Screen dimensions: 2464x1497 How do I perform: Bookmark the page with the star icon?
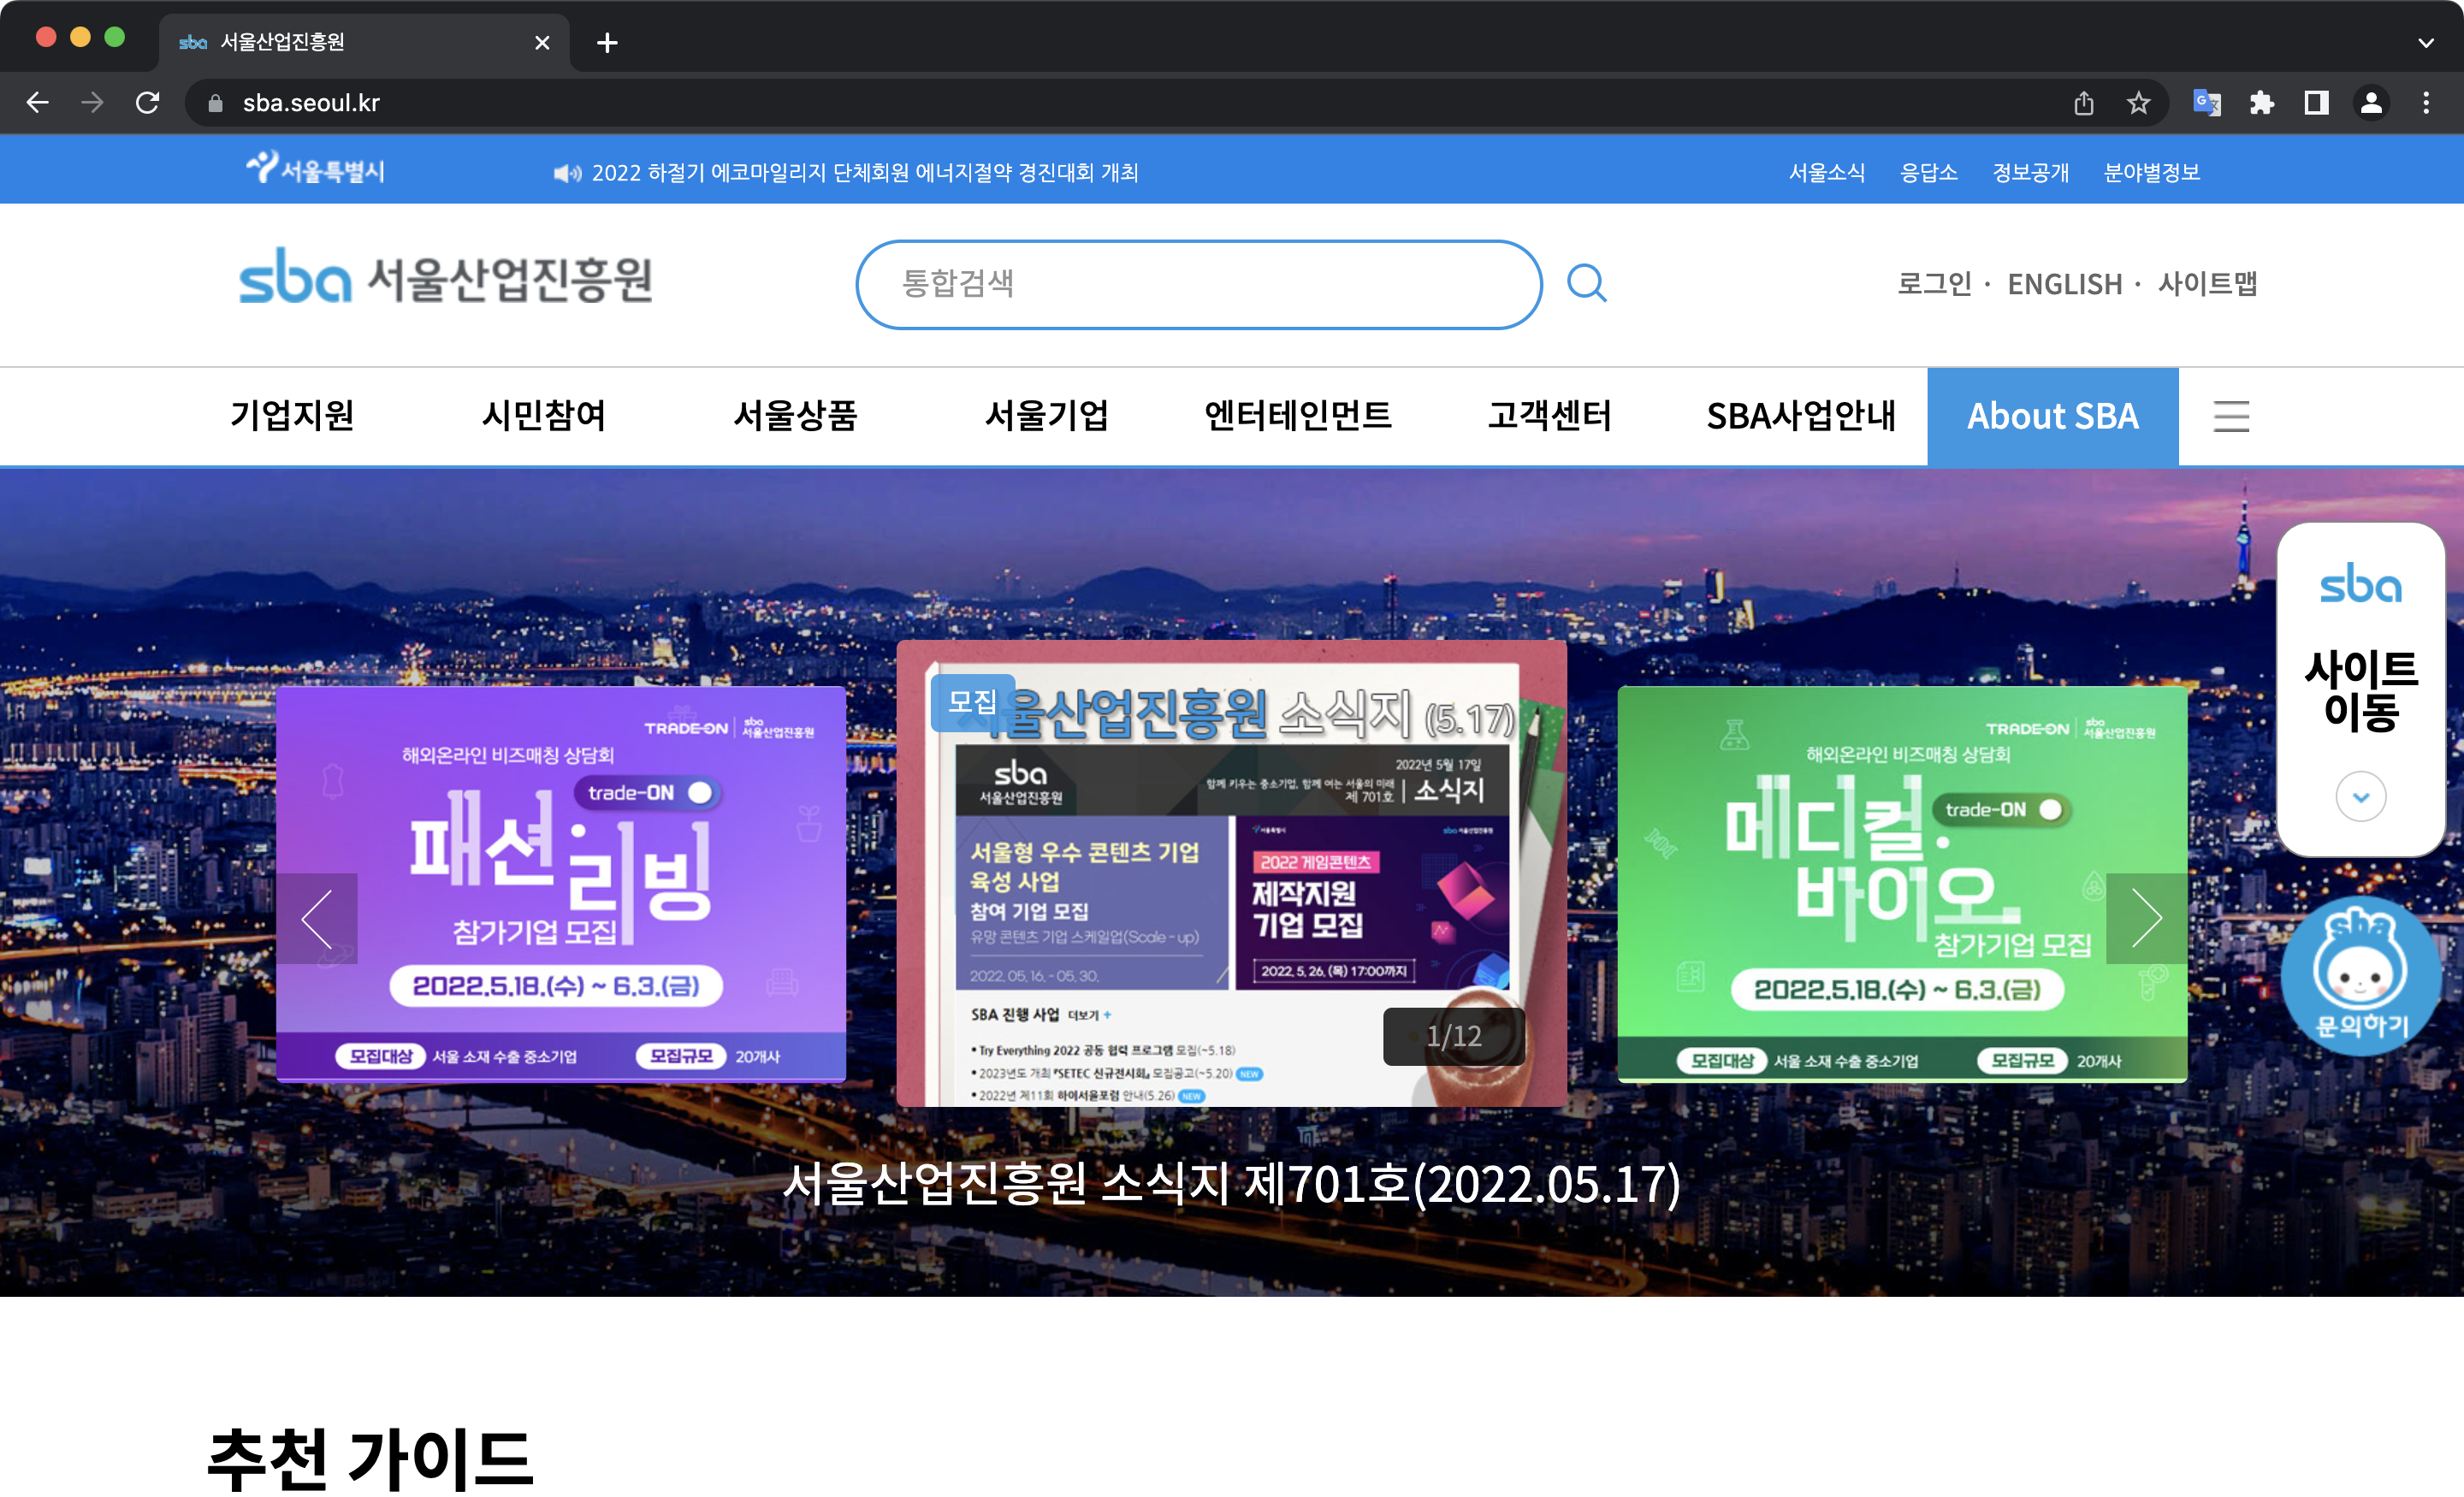(2138, 102)
